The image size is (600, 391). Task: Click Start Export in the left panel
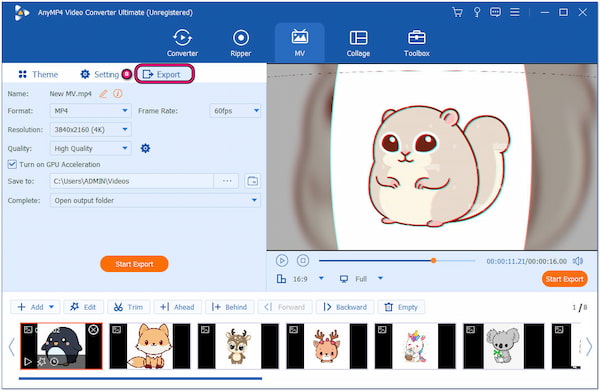click(134, 264)
